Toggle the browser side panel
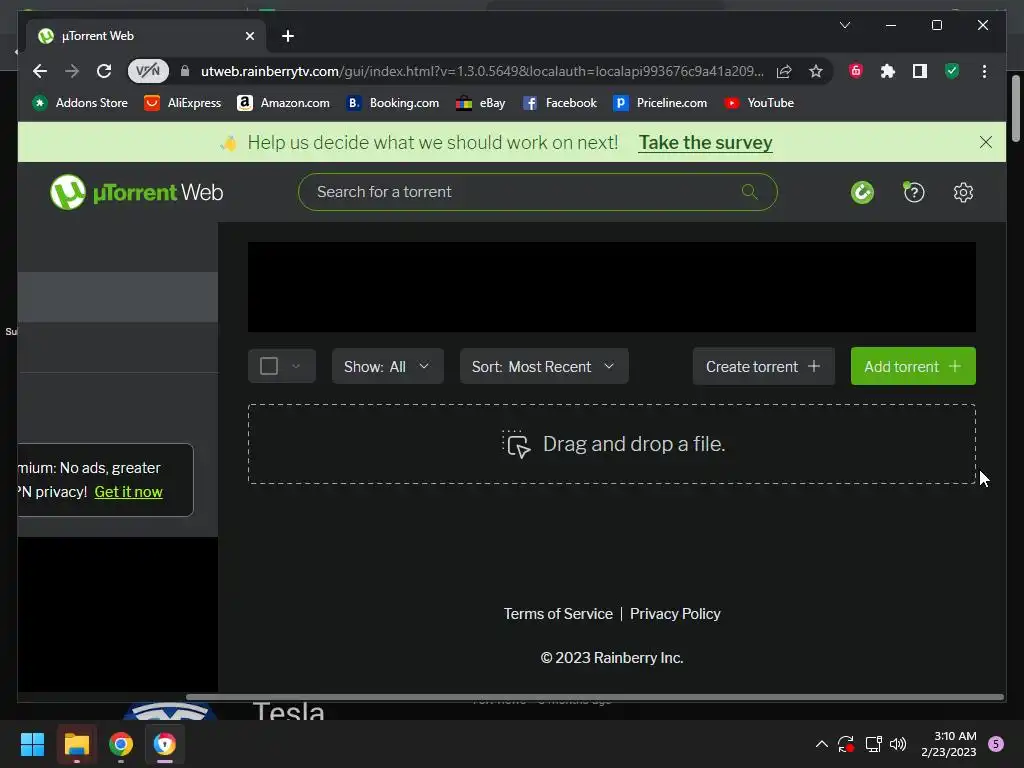 [x=920, y=71]
